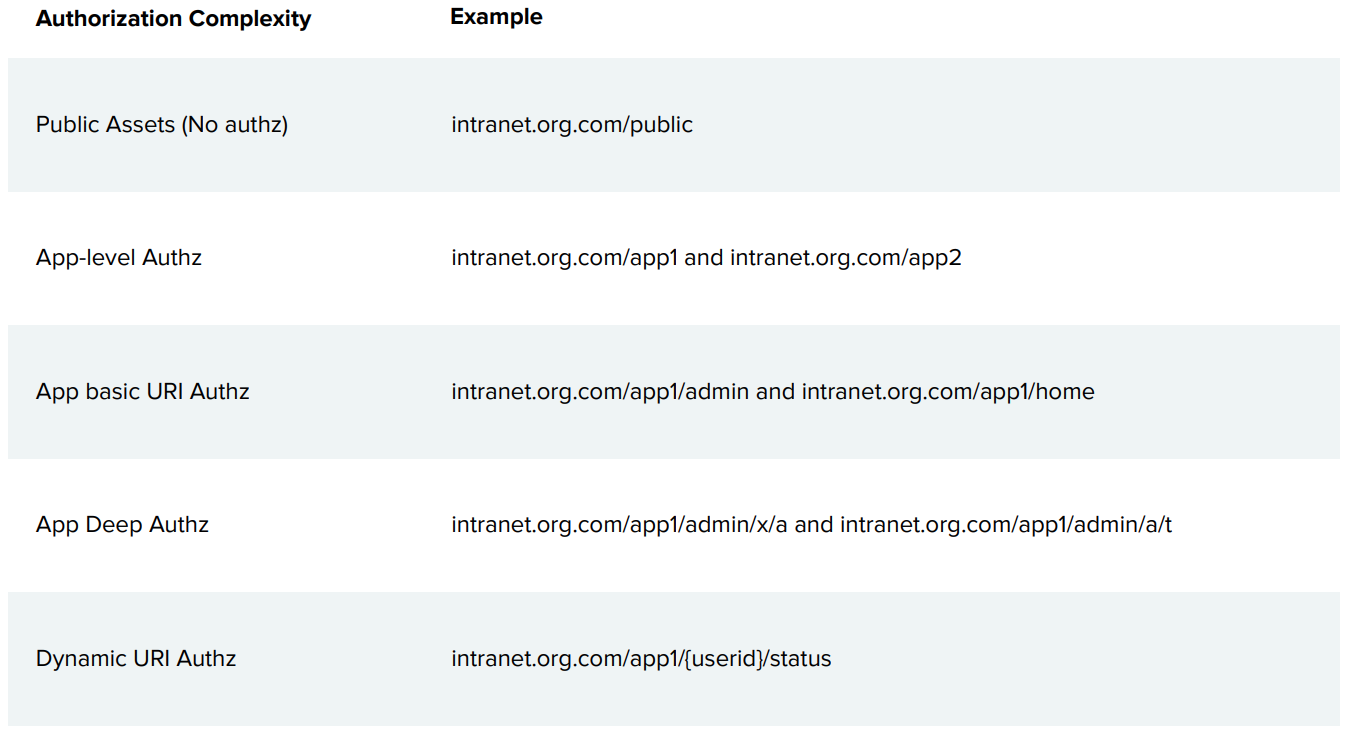Click the {userid} placeholder in the dynamic URL
The image size is (1348, 734).
tap(724, 659)
